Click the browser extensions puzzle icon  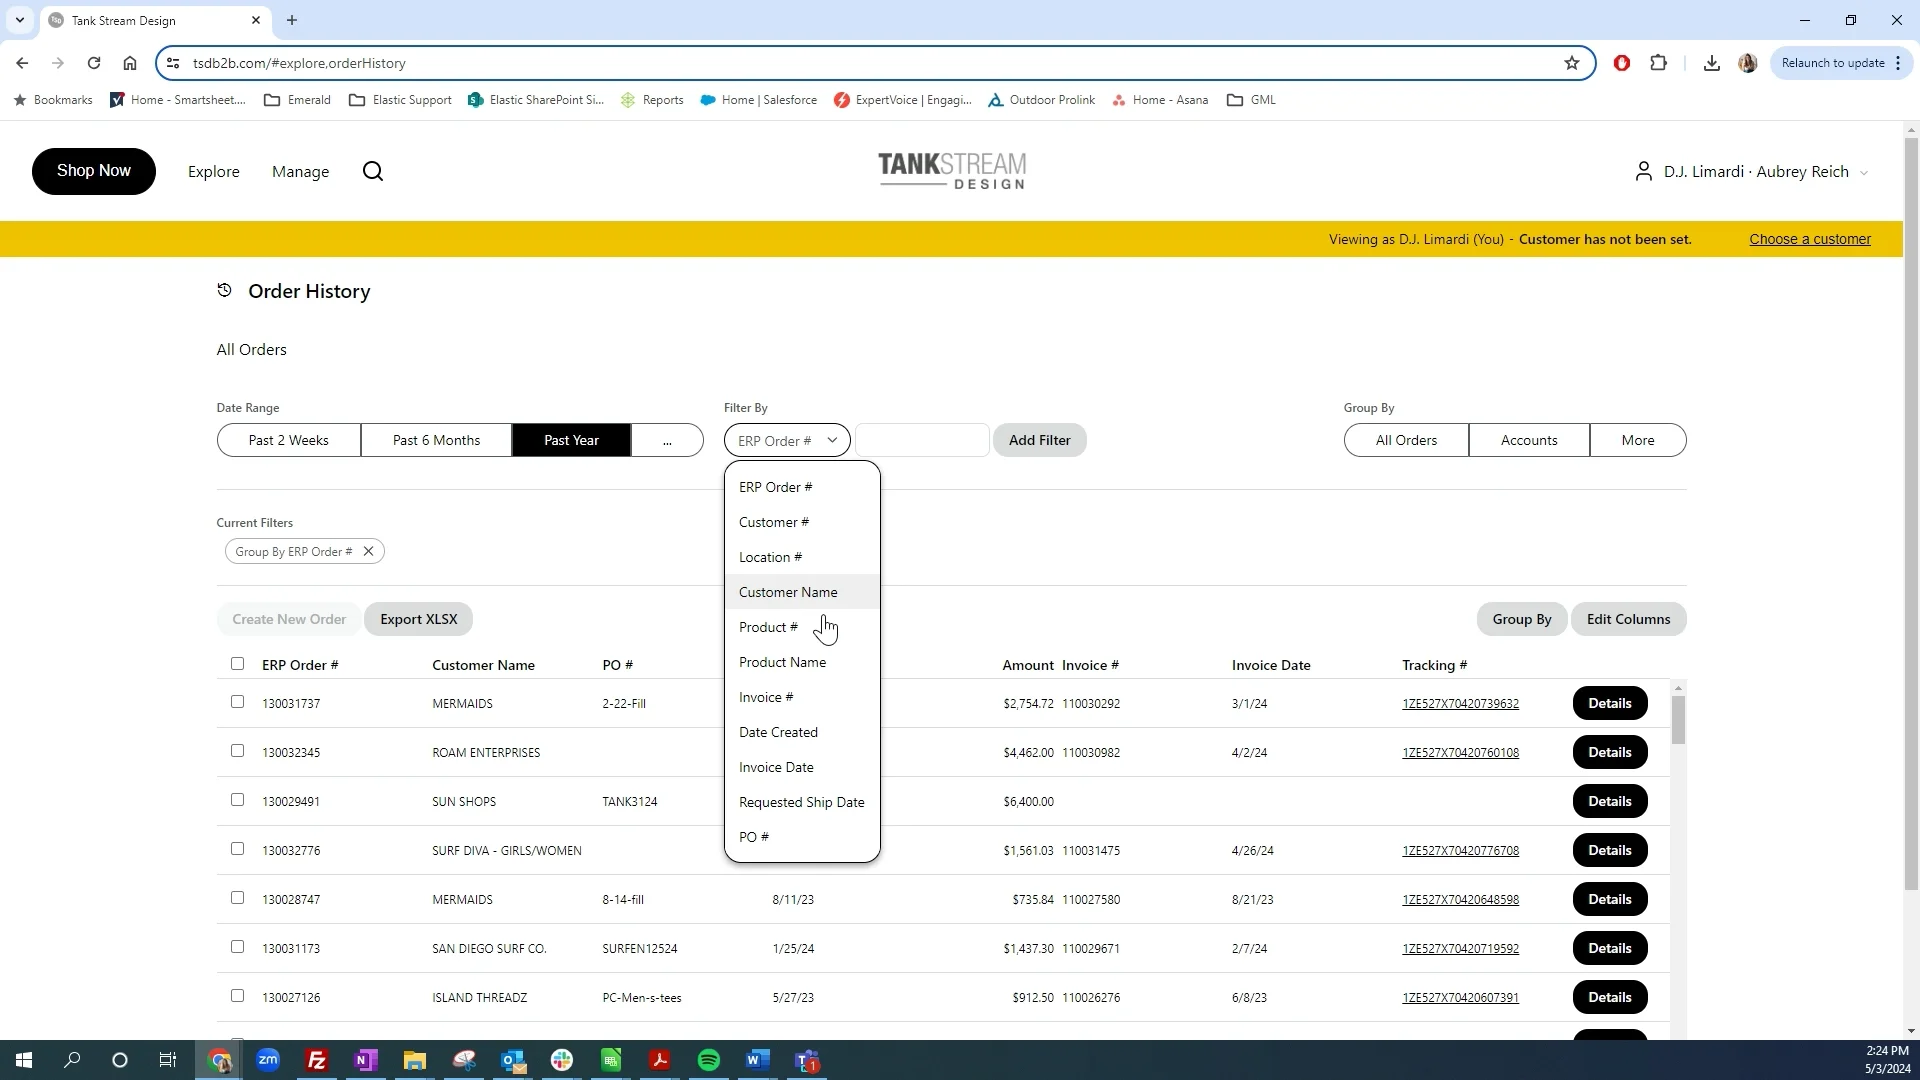[x=1659, y=62]
